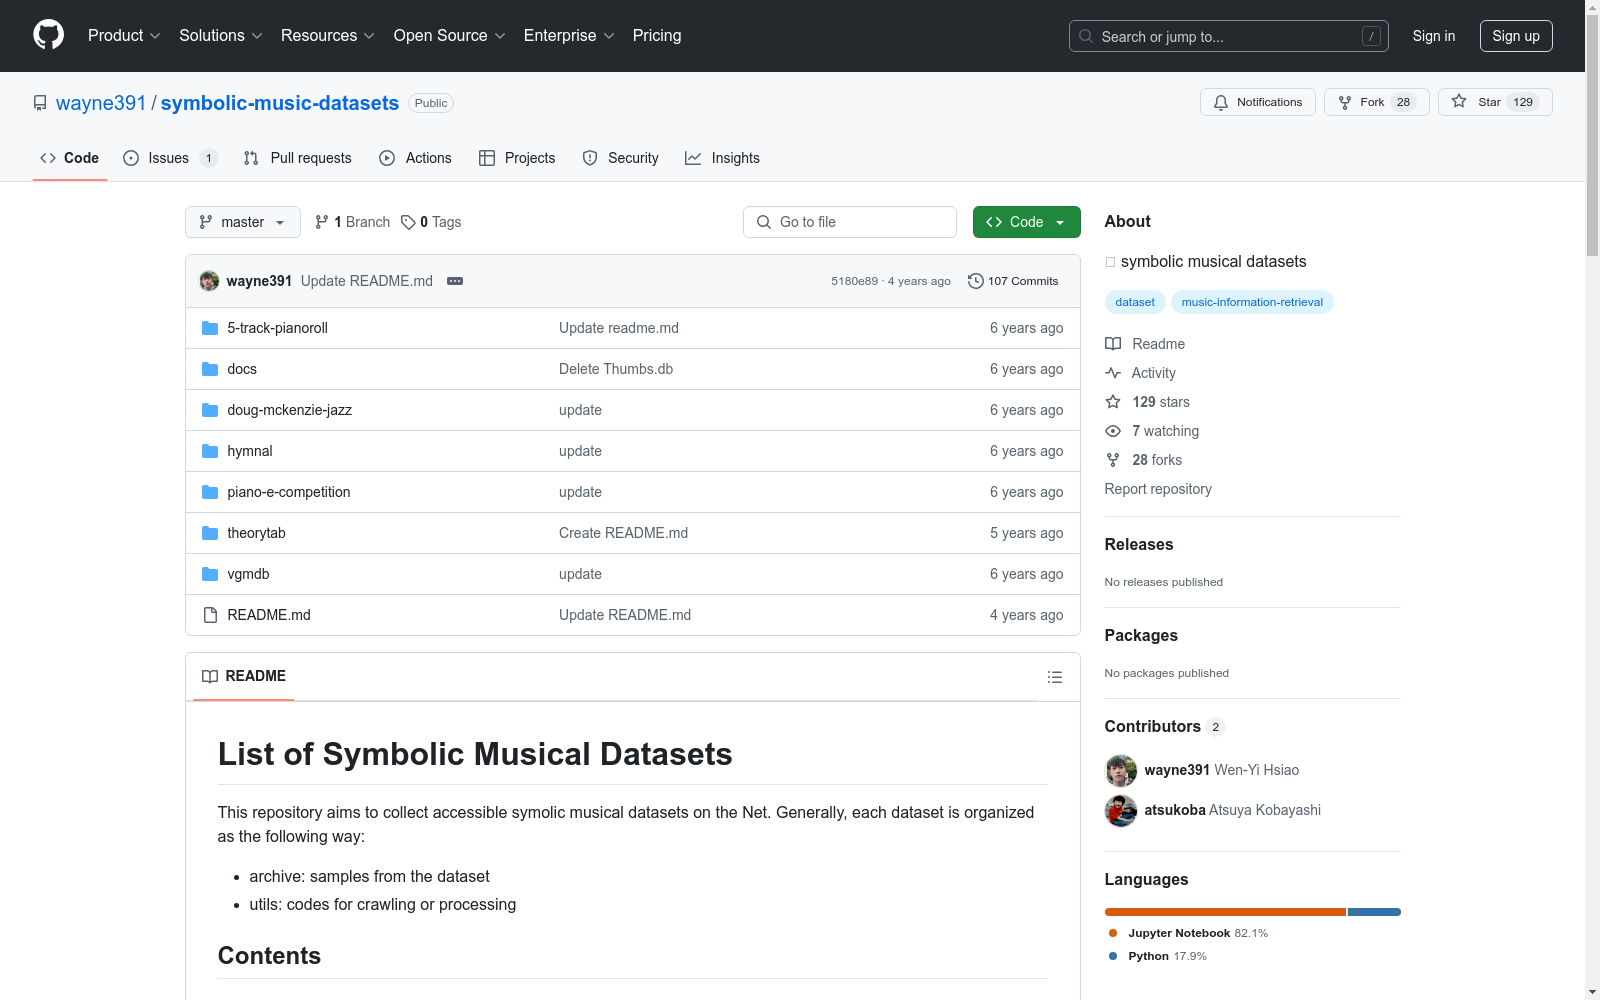This screenshot has width=1600, height=1000.
Task: Open the Contributors section link
Action: pos(1165,727)
